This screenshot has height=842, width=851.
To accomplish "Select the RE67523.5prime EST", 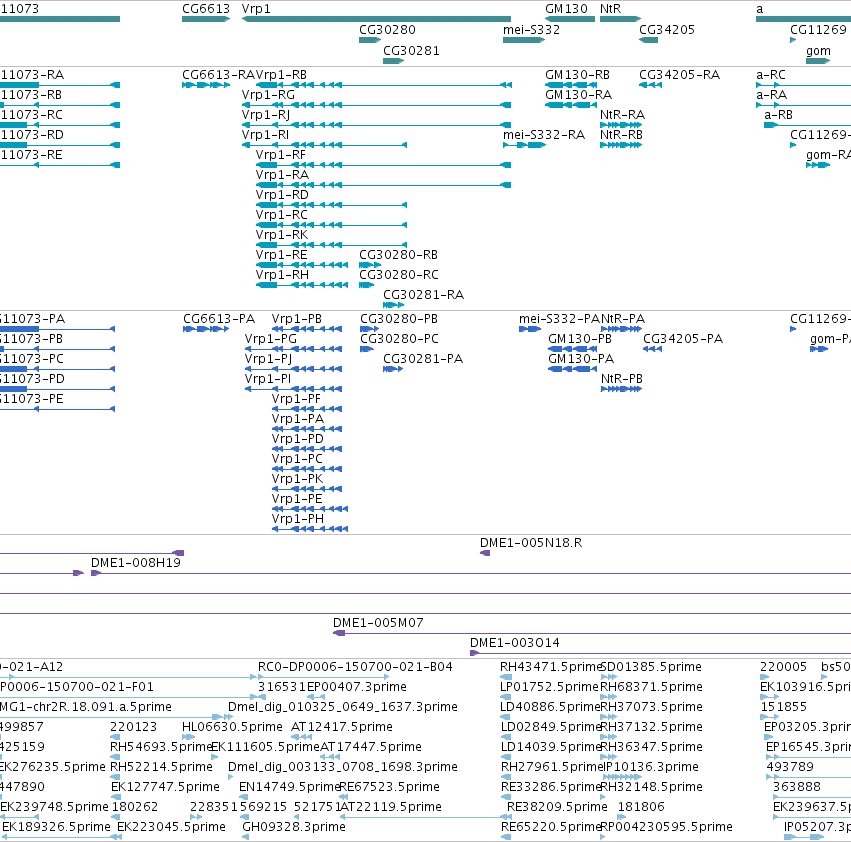I will tap(343, 797).
